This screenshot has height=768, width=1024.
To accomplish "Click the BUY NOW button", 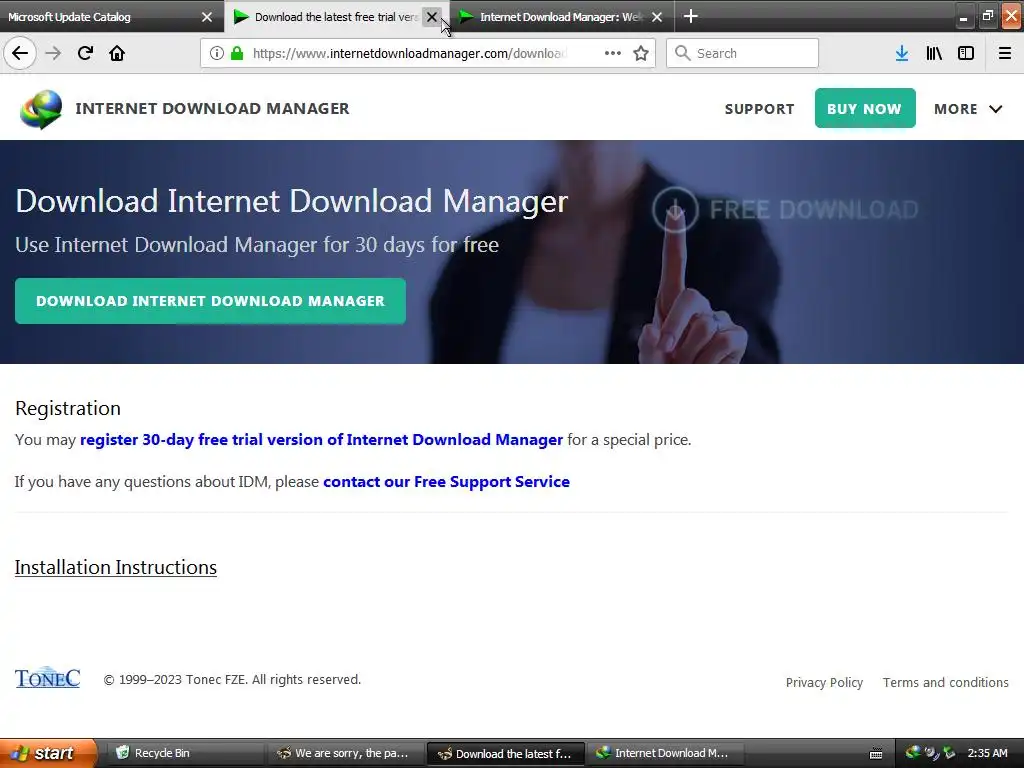I will pyautogui.click(x=865, y=108).
